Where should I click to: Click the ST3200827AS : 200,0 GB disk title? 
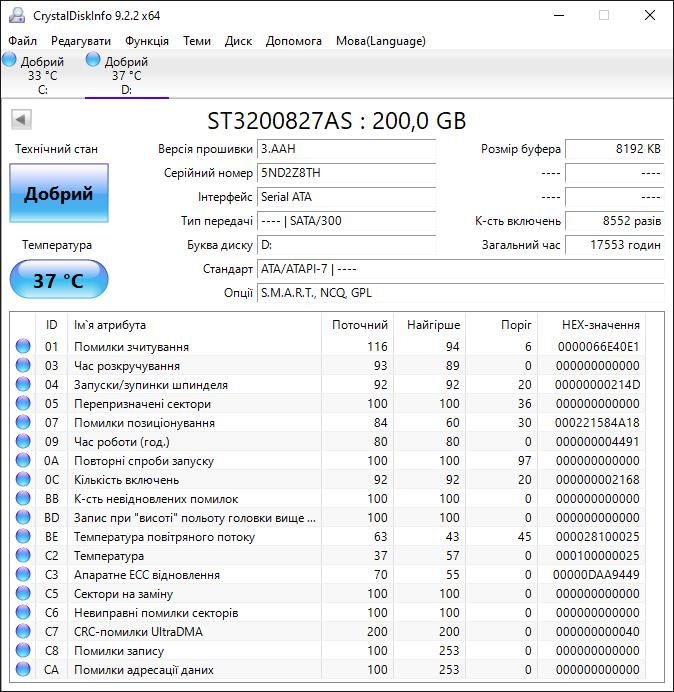(336, 120)
